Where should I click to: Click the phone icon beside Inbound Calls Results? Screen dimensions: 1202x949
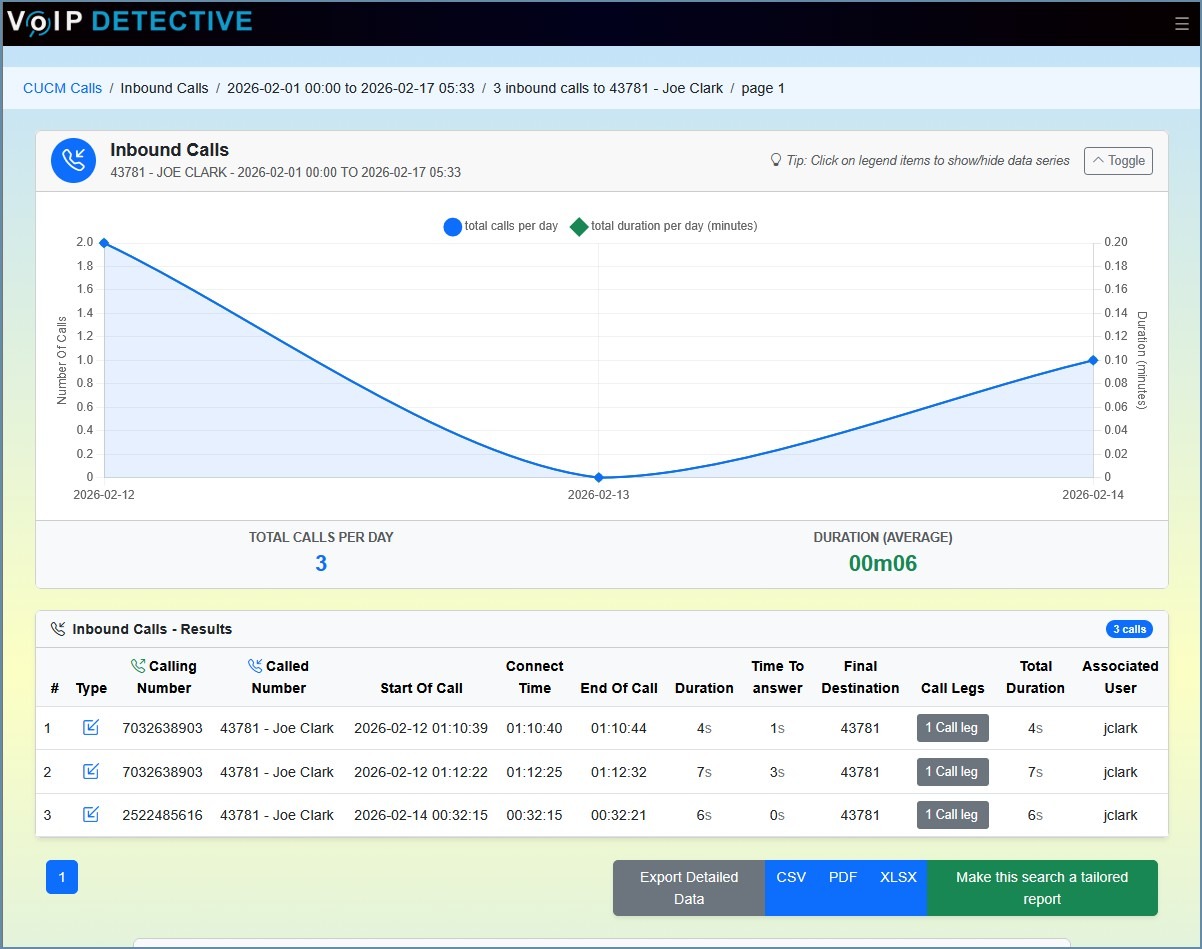point(58,629)
